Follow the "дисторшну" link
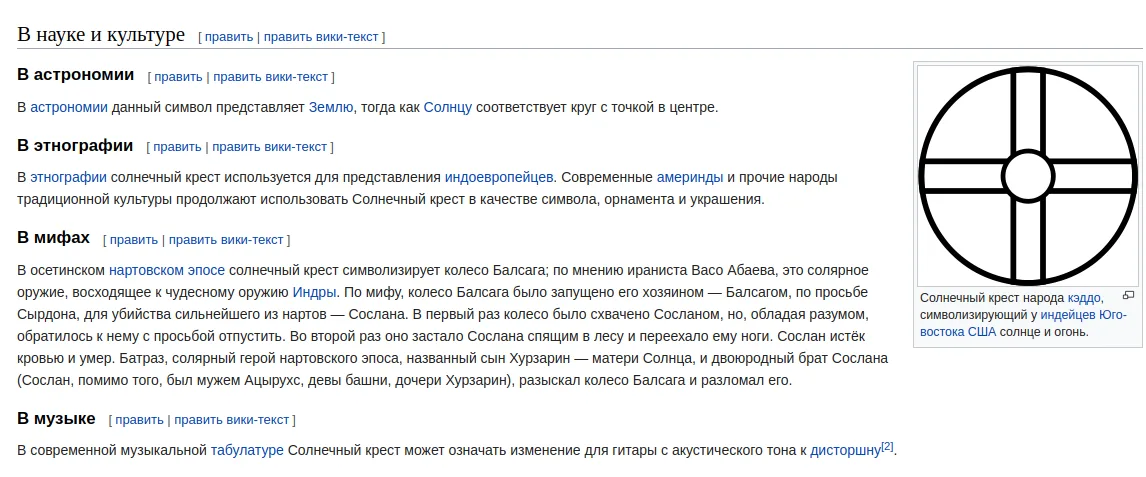 [x=845, y=451]
